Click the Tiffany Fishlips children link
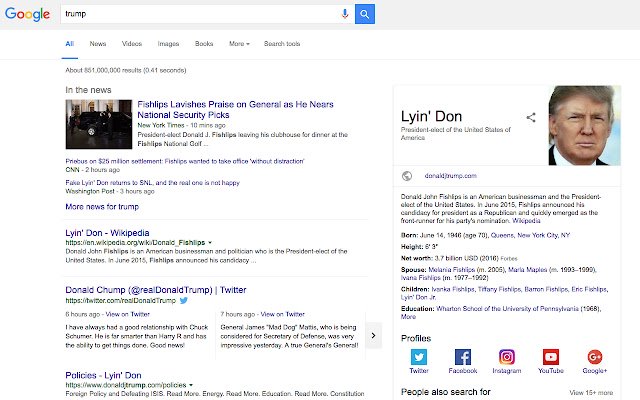This screenshot has width=640, height=400. 500,289
